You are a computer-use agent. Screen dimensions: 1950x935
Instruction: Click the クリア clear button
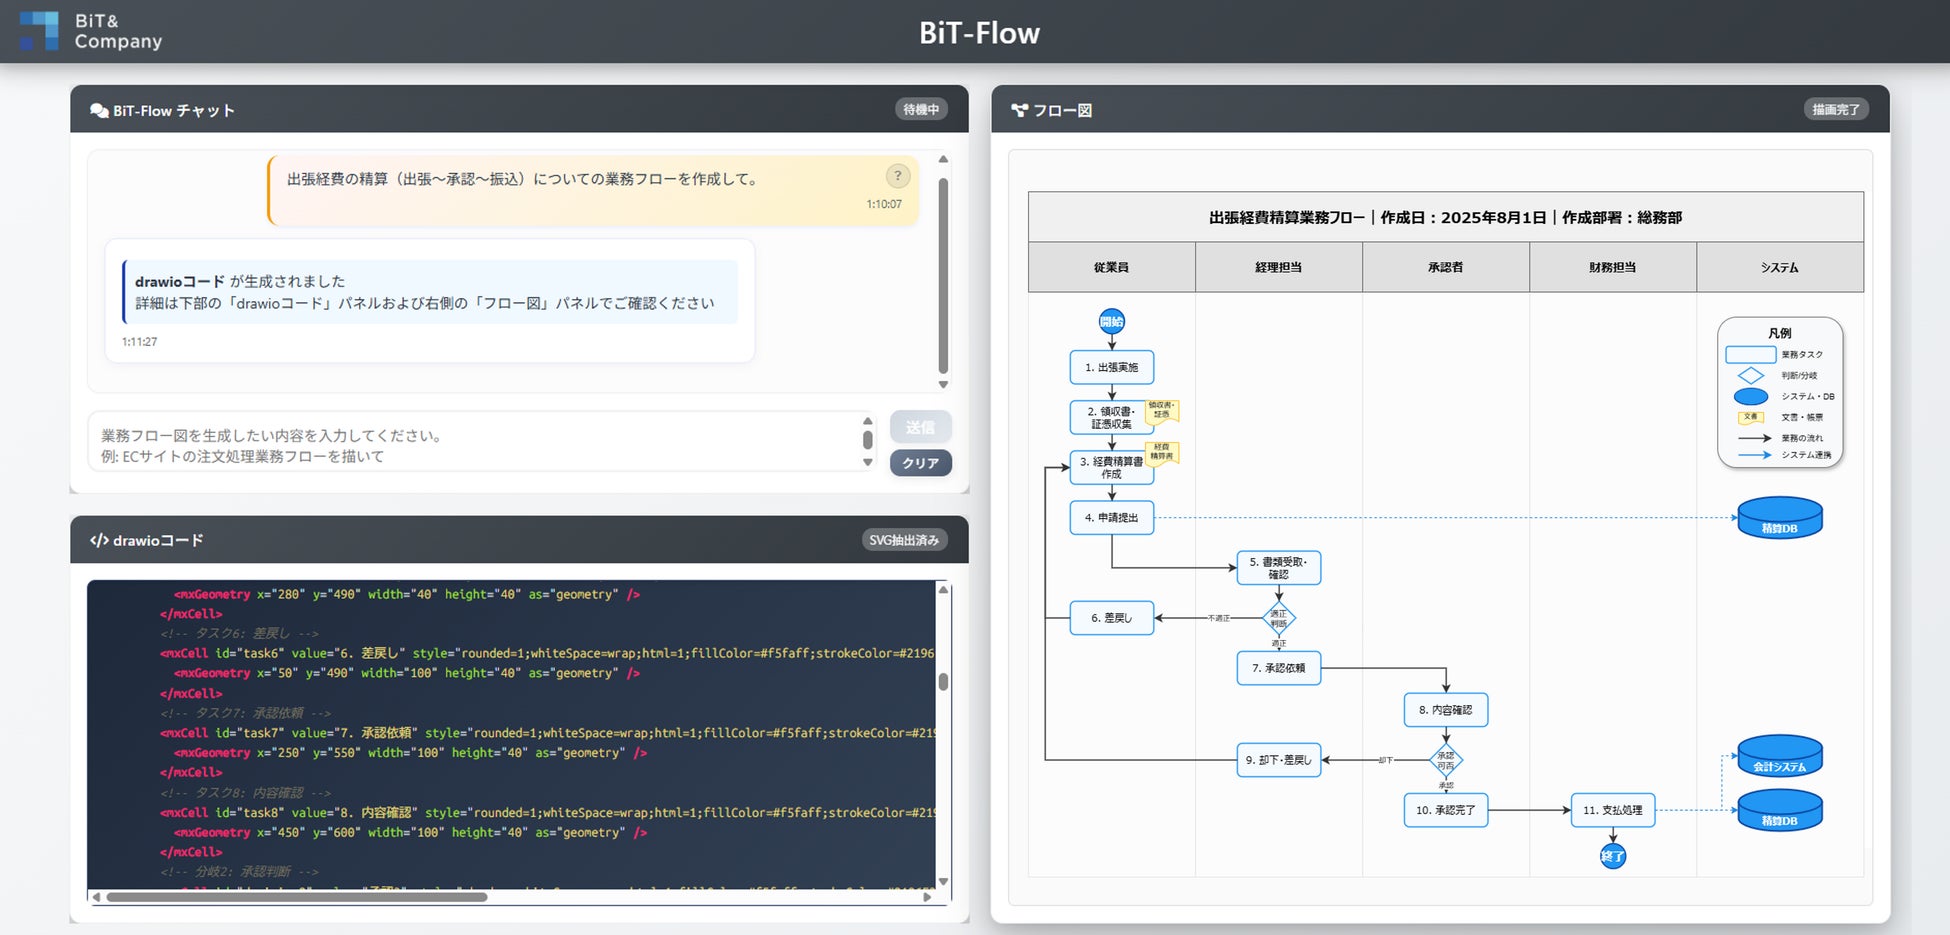(x=920, y=463)
